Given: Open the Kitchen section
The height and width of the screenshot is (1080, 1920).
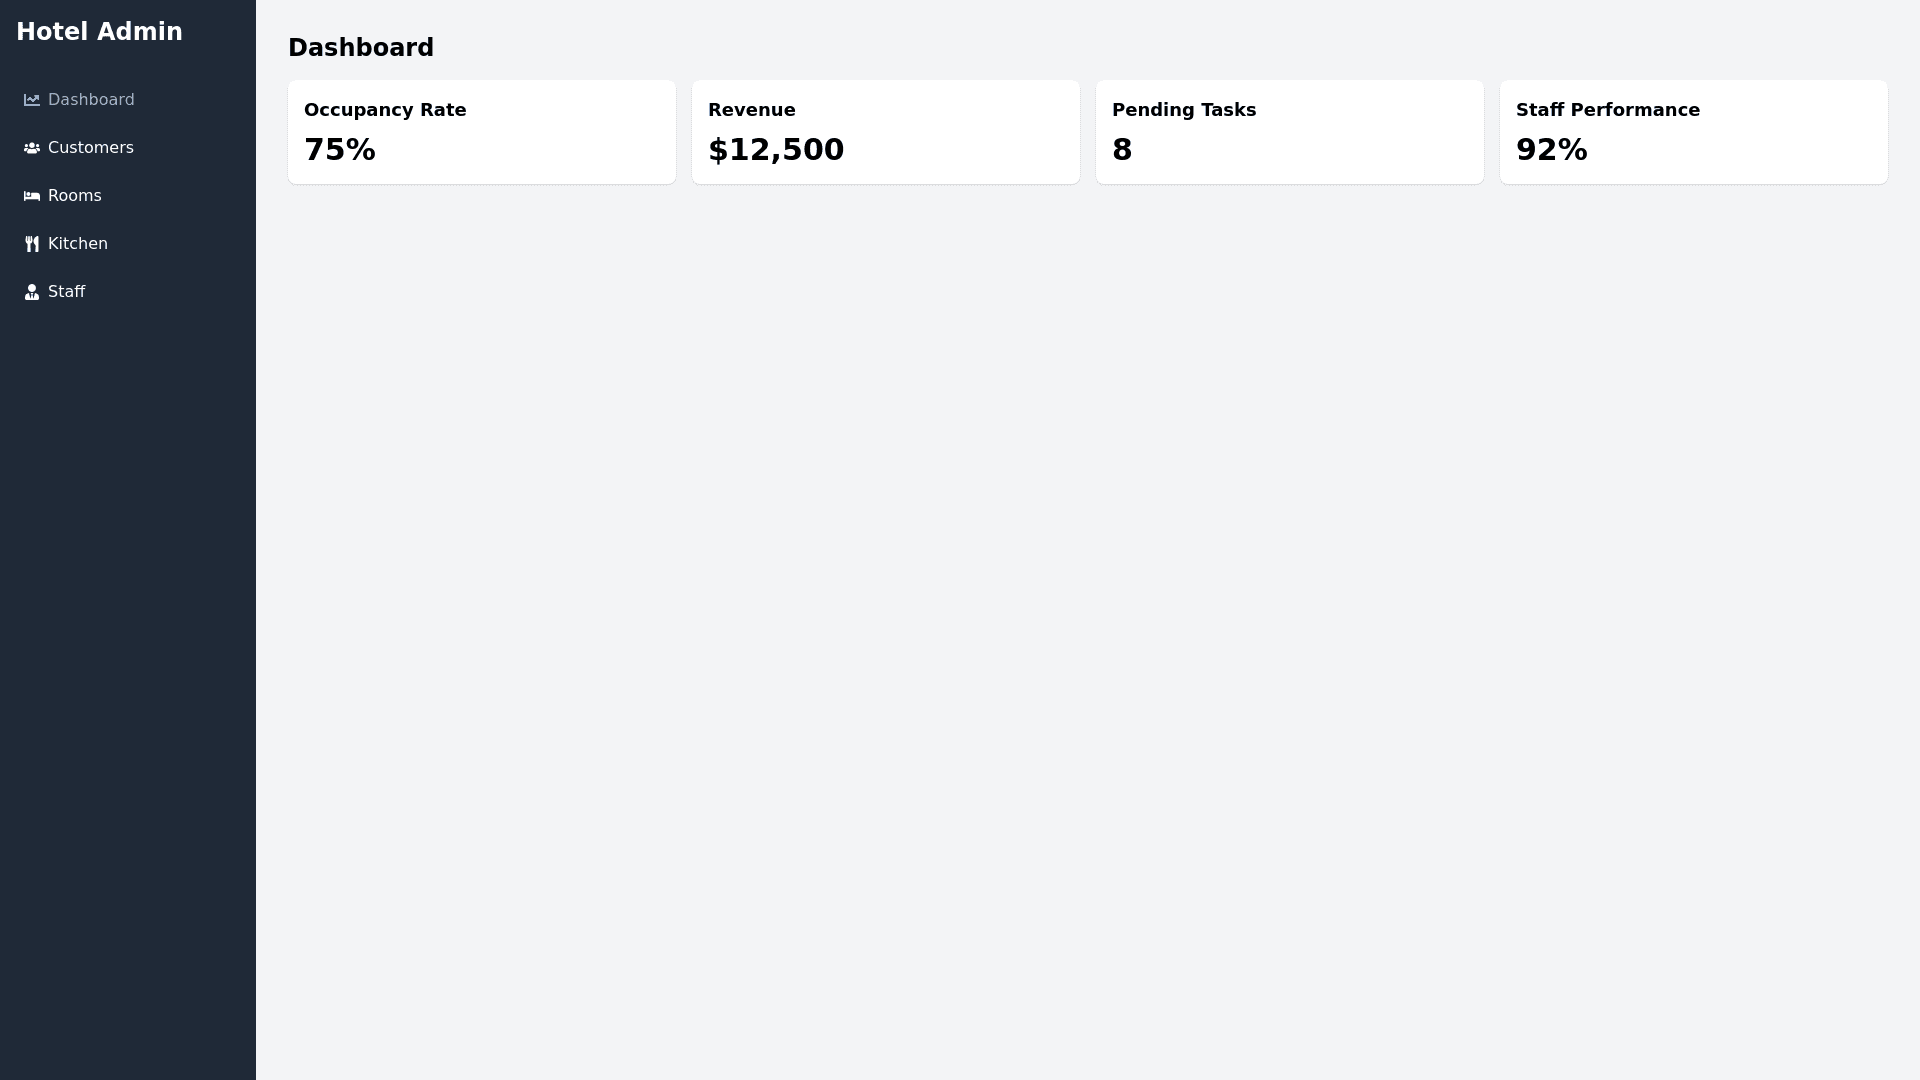Looking at the screenshot, I should click(77, 243).
